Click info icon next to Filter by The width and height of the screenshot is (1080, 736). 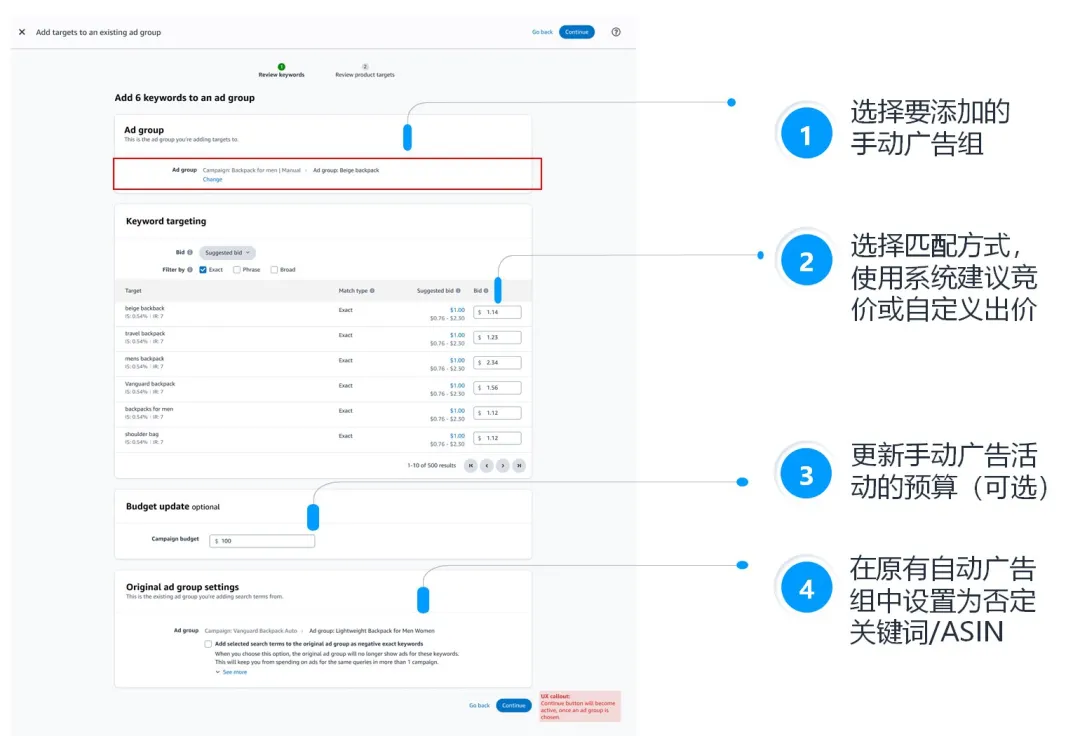[190, 269]
